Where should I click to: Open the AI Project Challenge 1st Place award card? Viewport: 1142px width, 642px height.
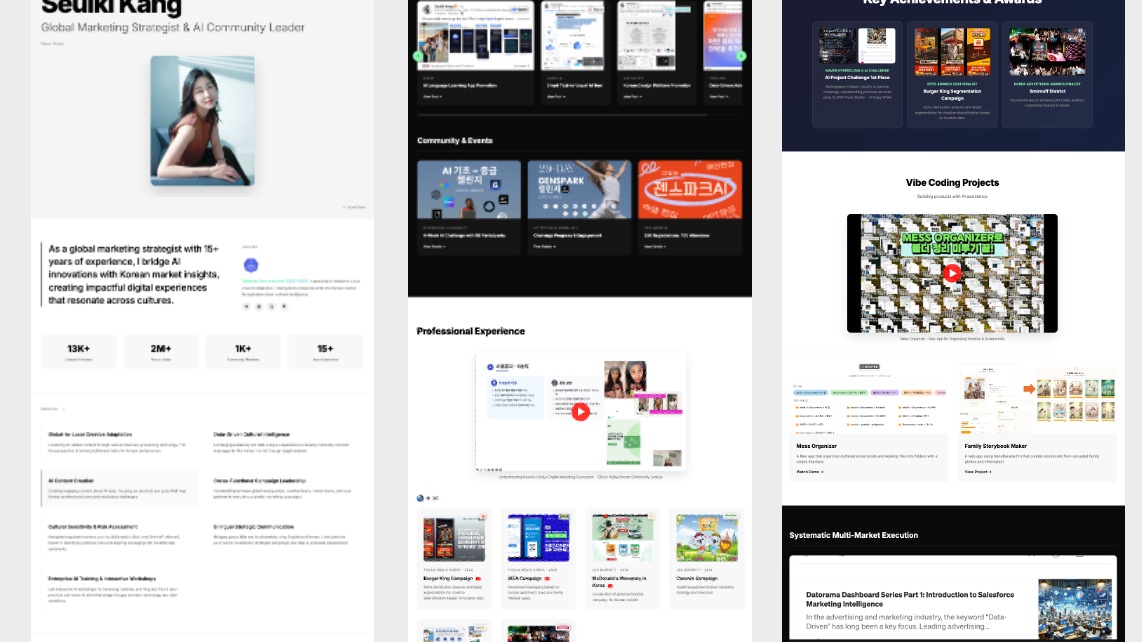coord(857,75)
